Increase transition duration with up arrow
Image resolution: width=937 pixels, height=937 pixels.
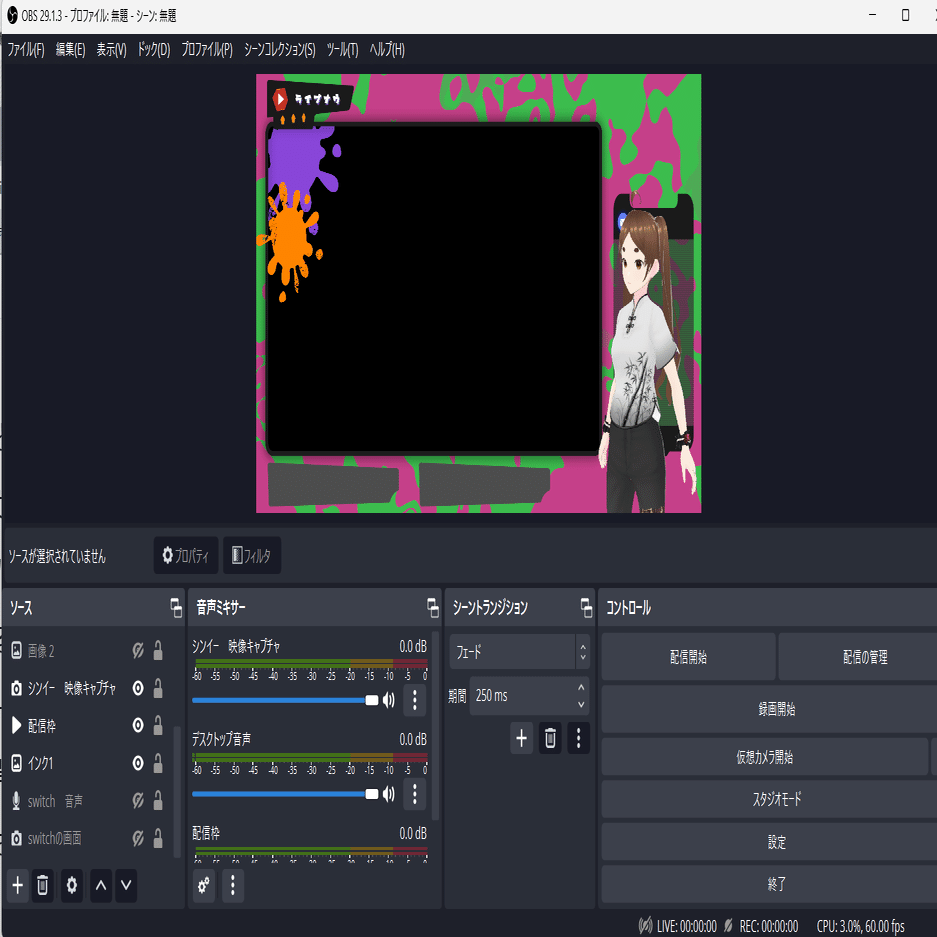[581, 688]
